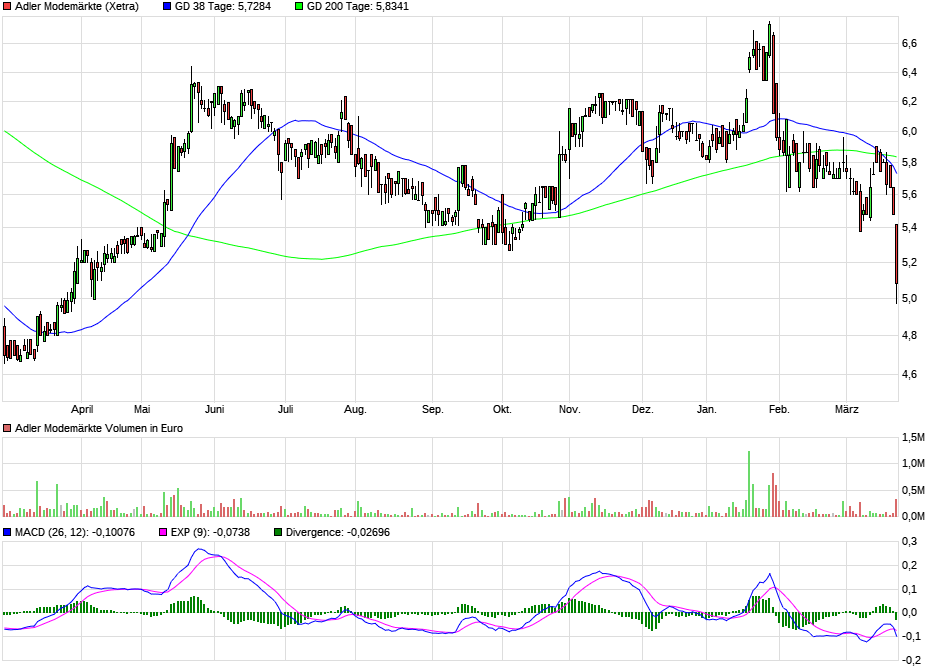Click the red Adler Modemärkte legend swatch
Image resolution: width=940 pixels, height=670 pixels.
coord(7,7)
